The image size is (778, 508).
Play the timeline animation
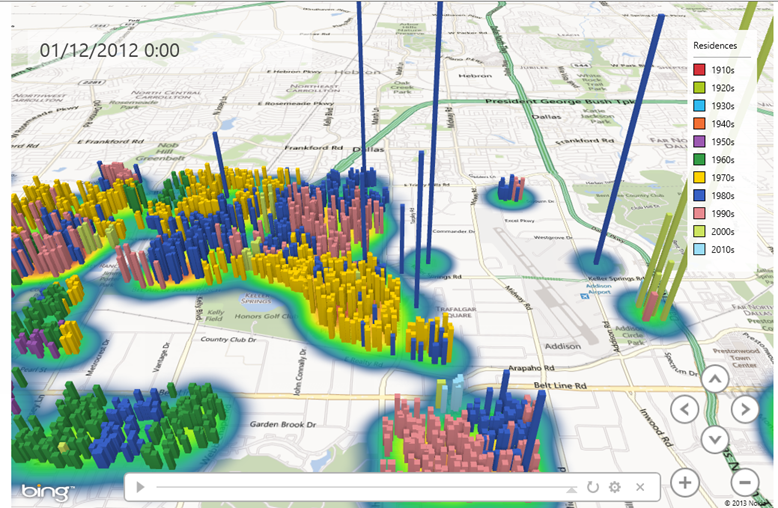point(140,487)
